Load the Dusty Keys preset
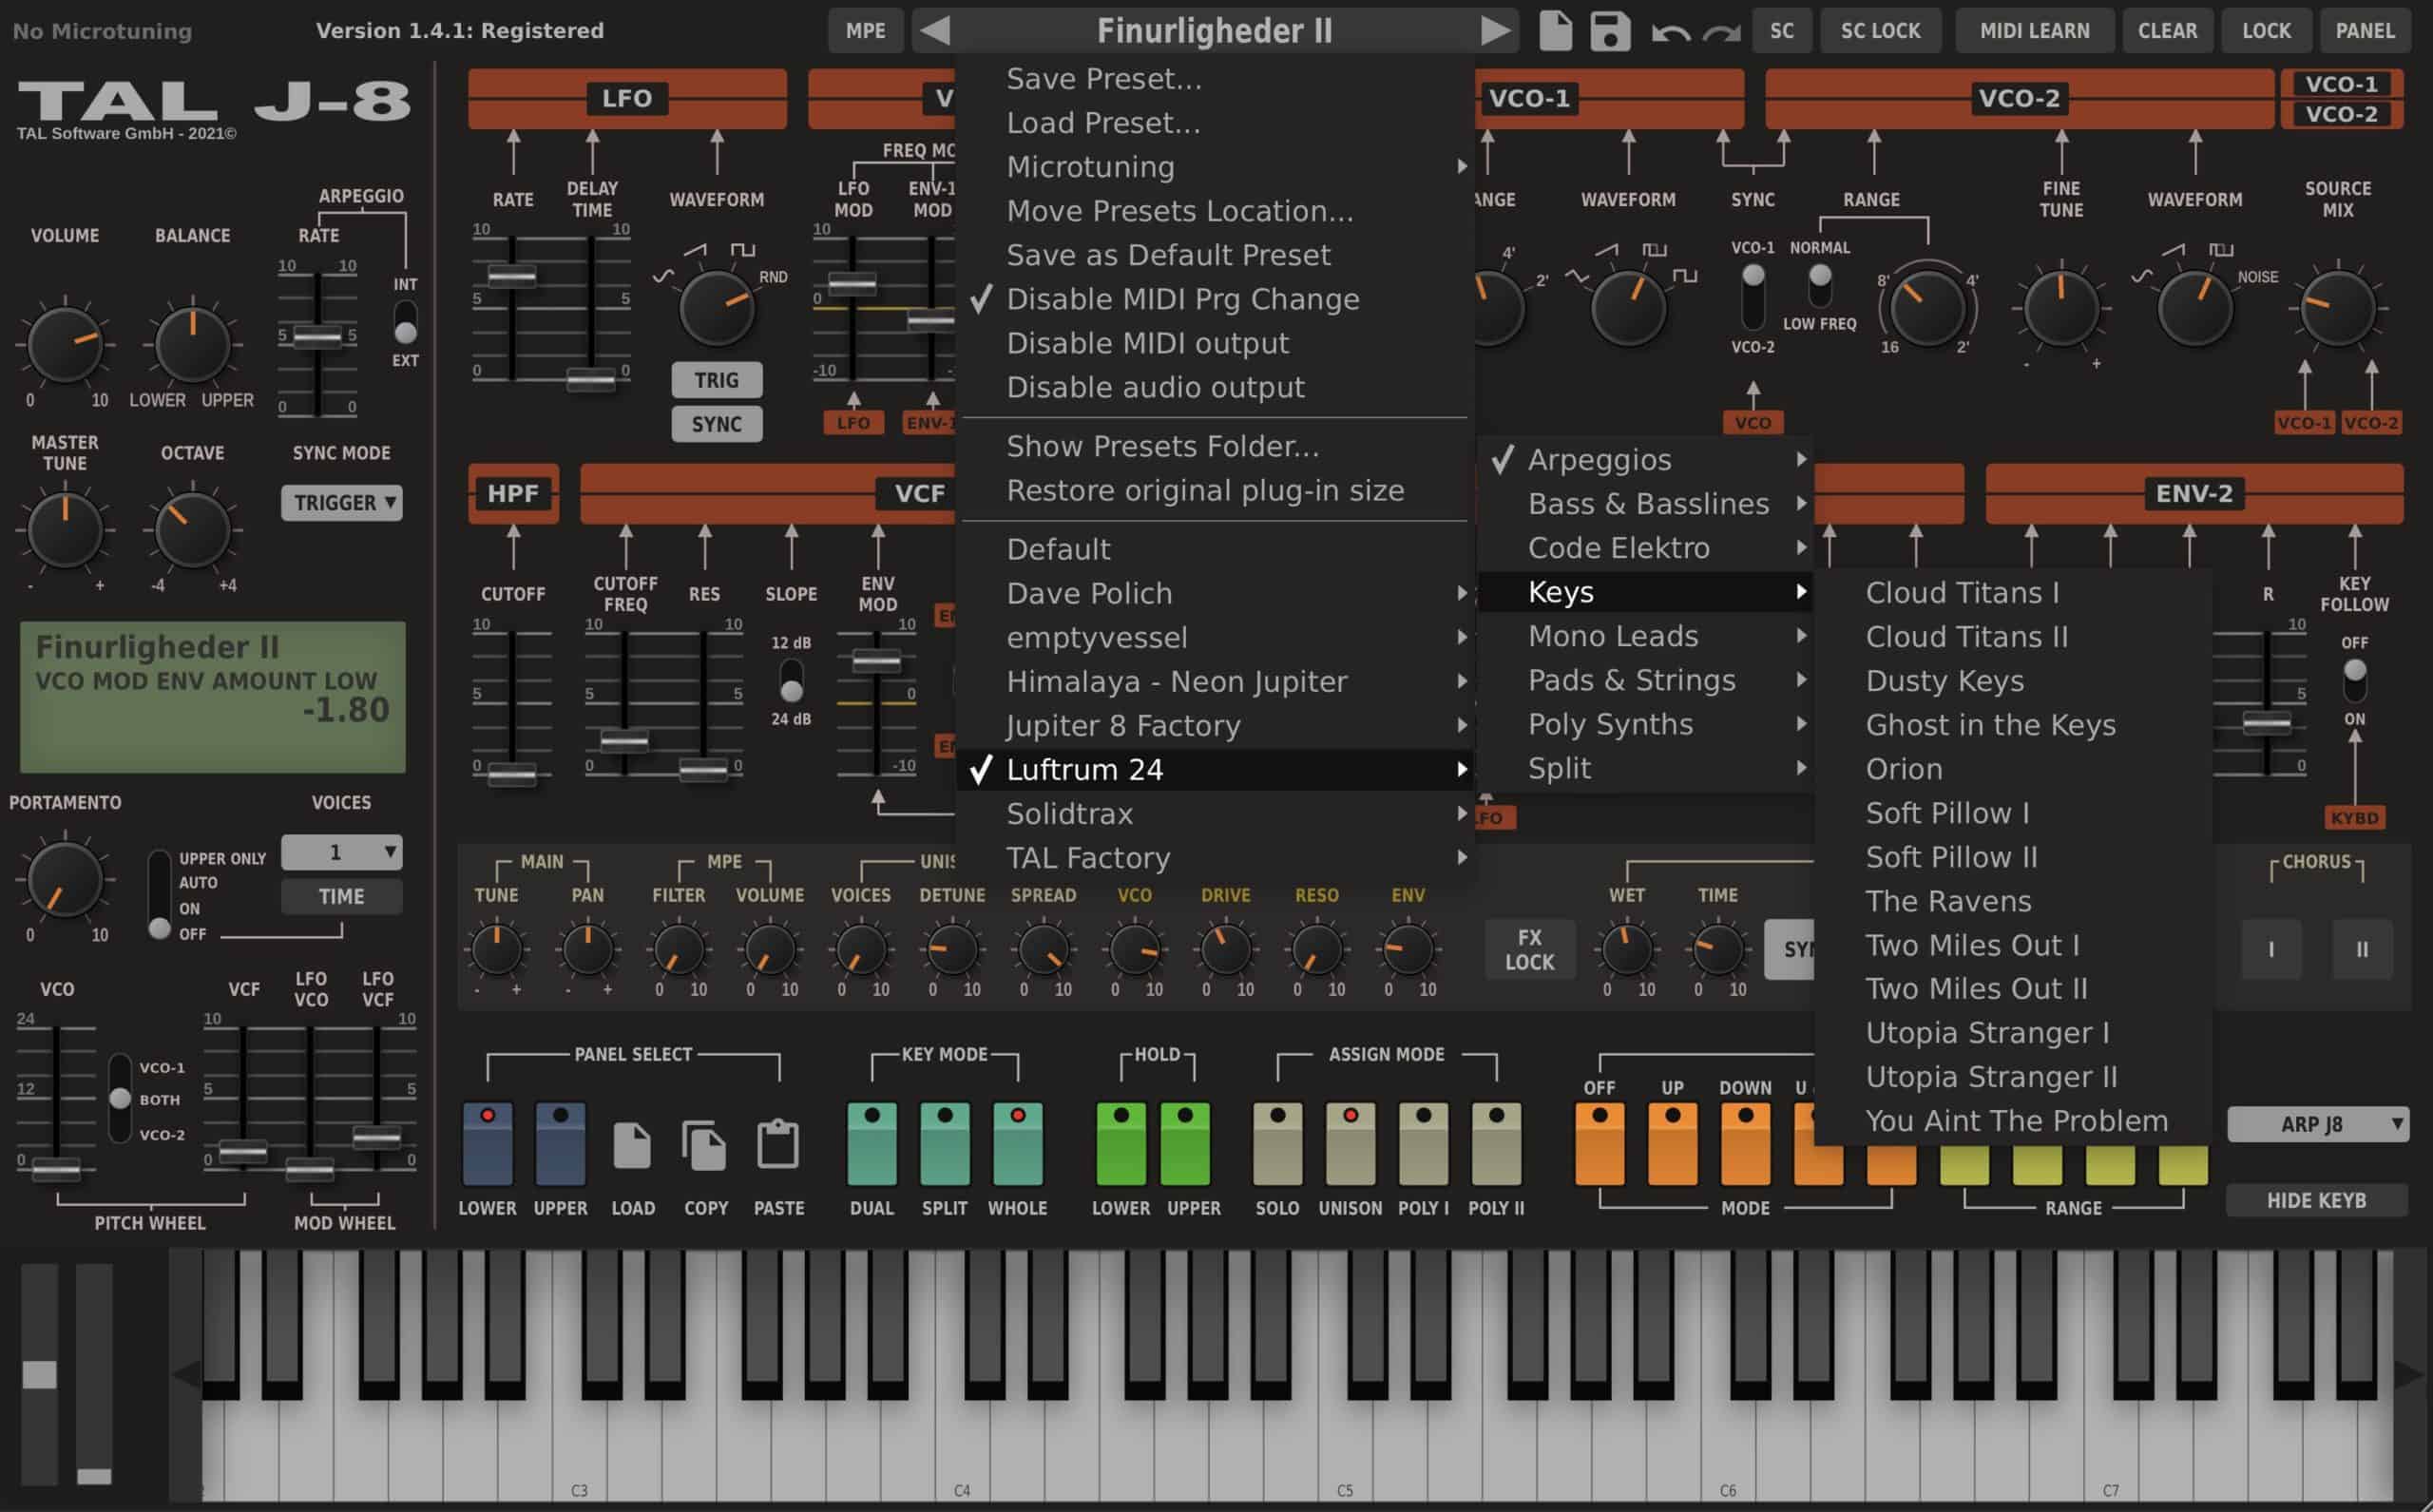2433x1512 pixels. 2012,681
